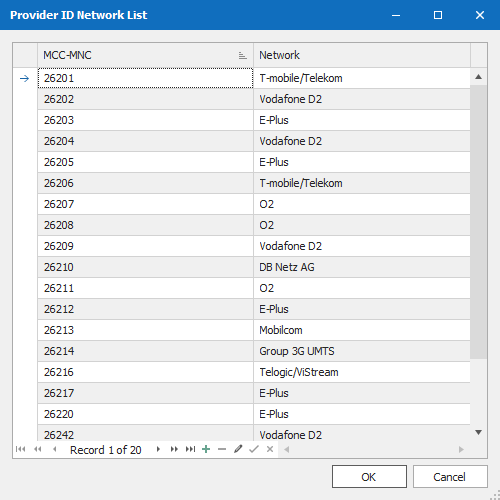
Task: Click the Network column header
Action: [362, 55]
